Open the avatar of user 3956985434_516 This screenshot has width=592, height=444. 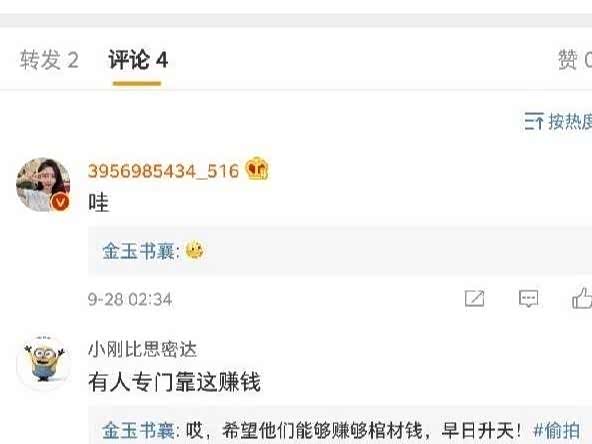click(43, 185)
